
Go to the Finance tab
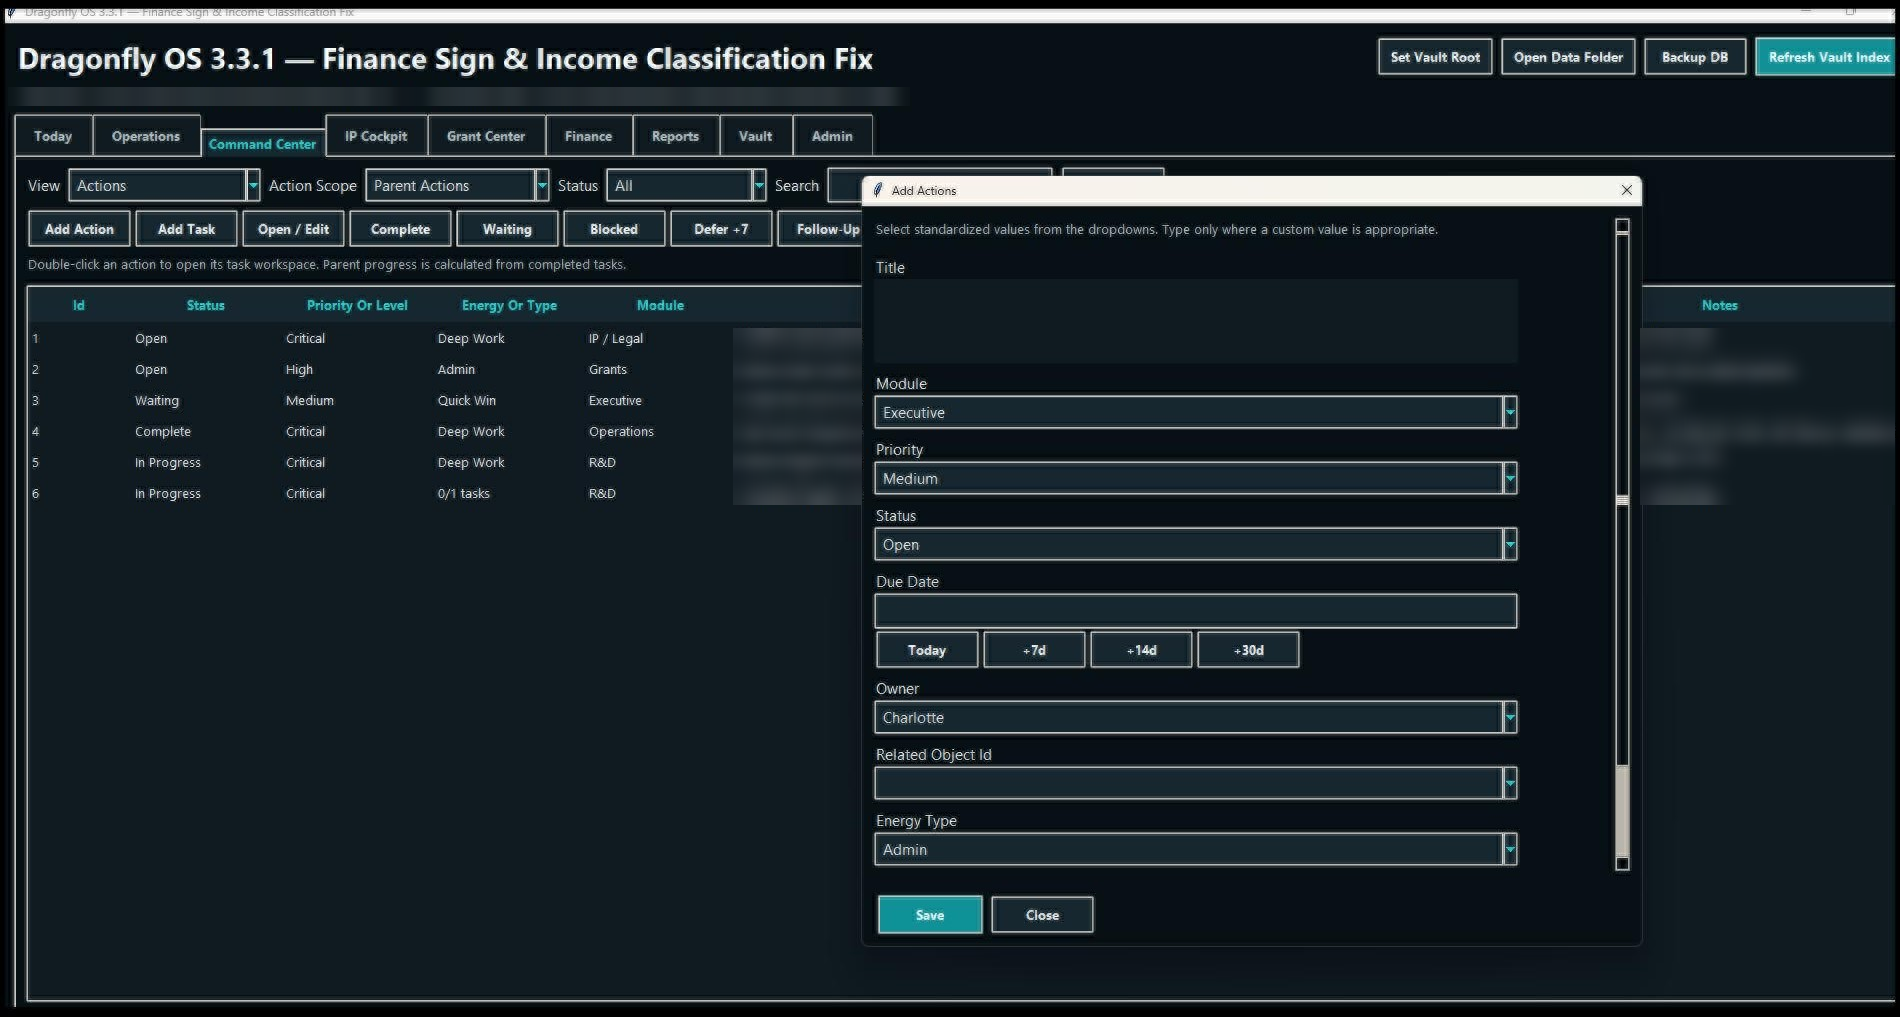(x=588, y=136)
